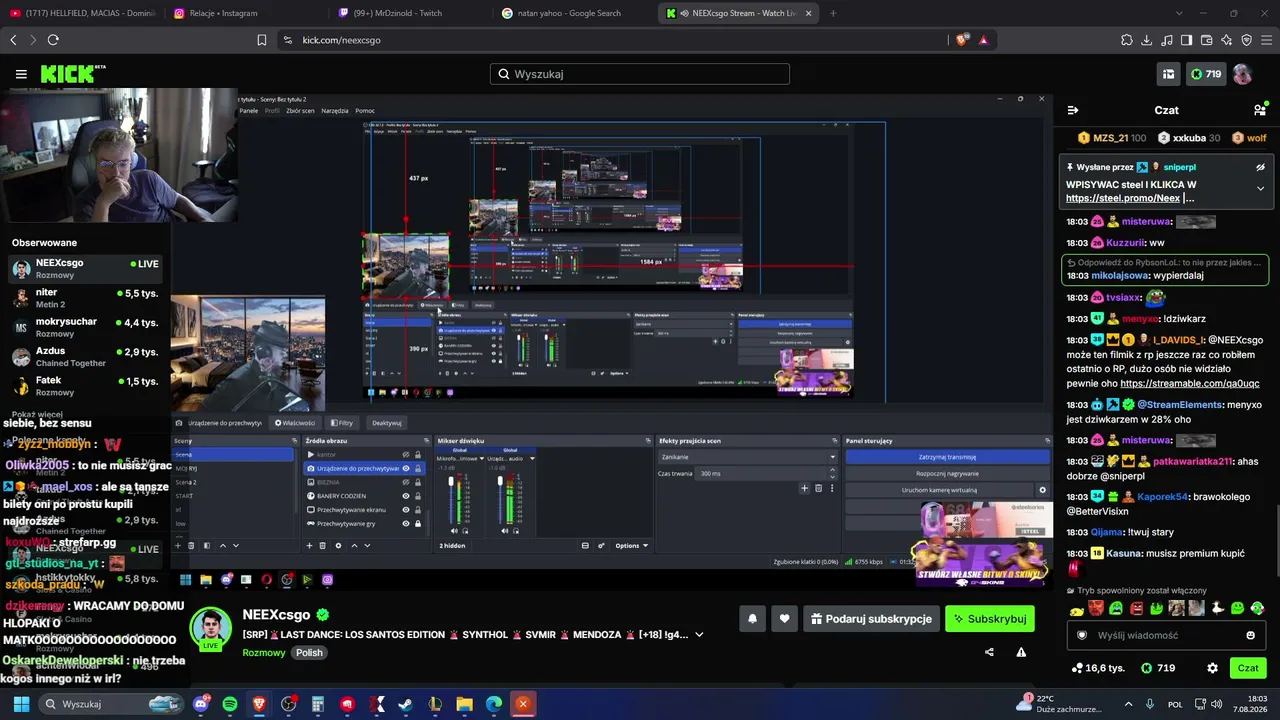Click the Wyślij wiadomość chat input
The height and width of the screenshot is (720, 1280).
click(x=1165, y=635)
